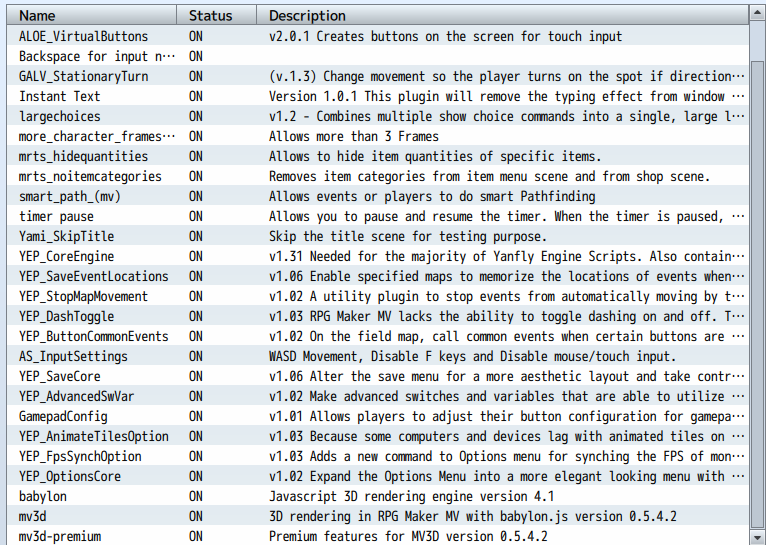The height and width of the screenshot is (545, 766).
Task: Click the scrollbar down arrow
Action: (757, 536)
